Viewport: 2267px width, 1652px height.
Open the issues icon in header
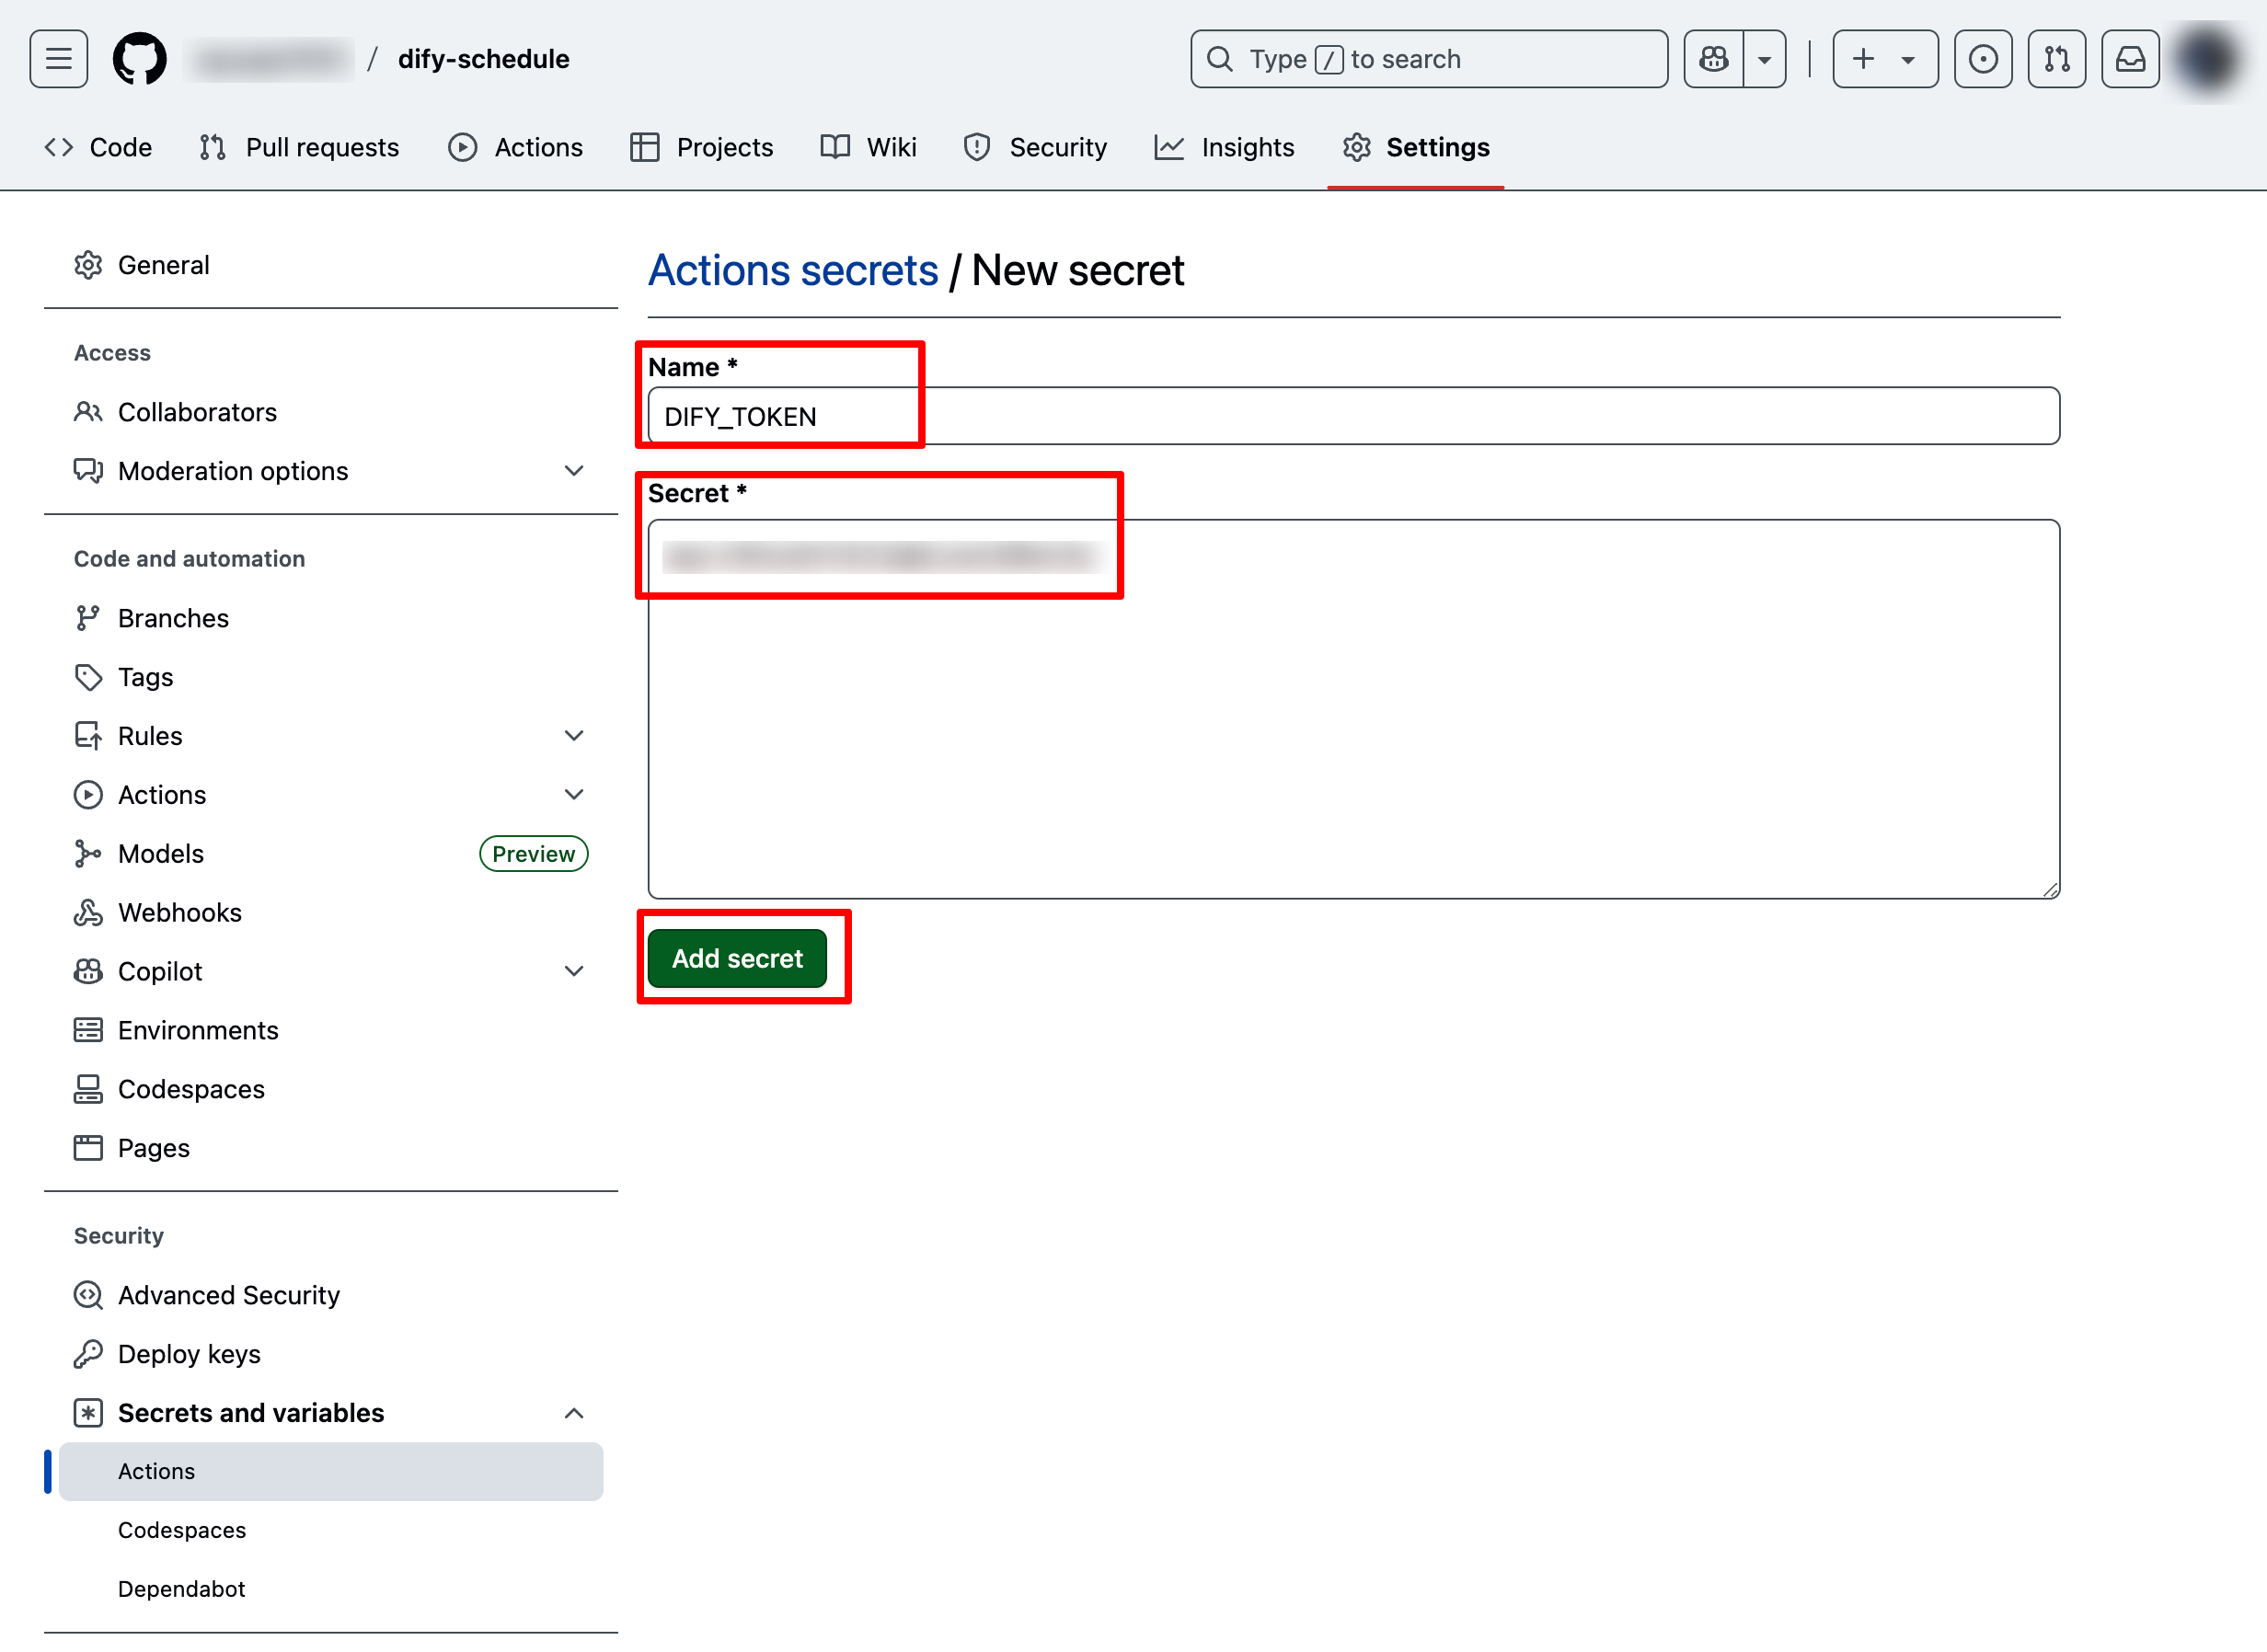(x=1982, y=59)
